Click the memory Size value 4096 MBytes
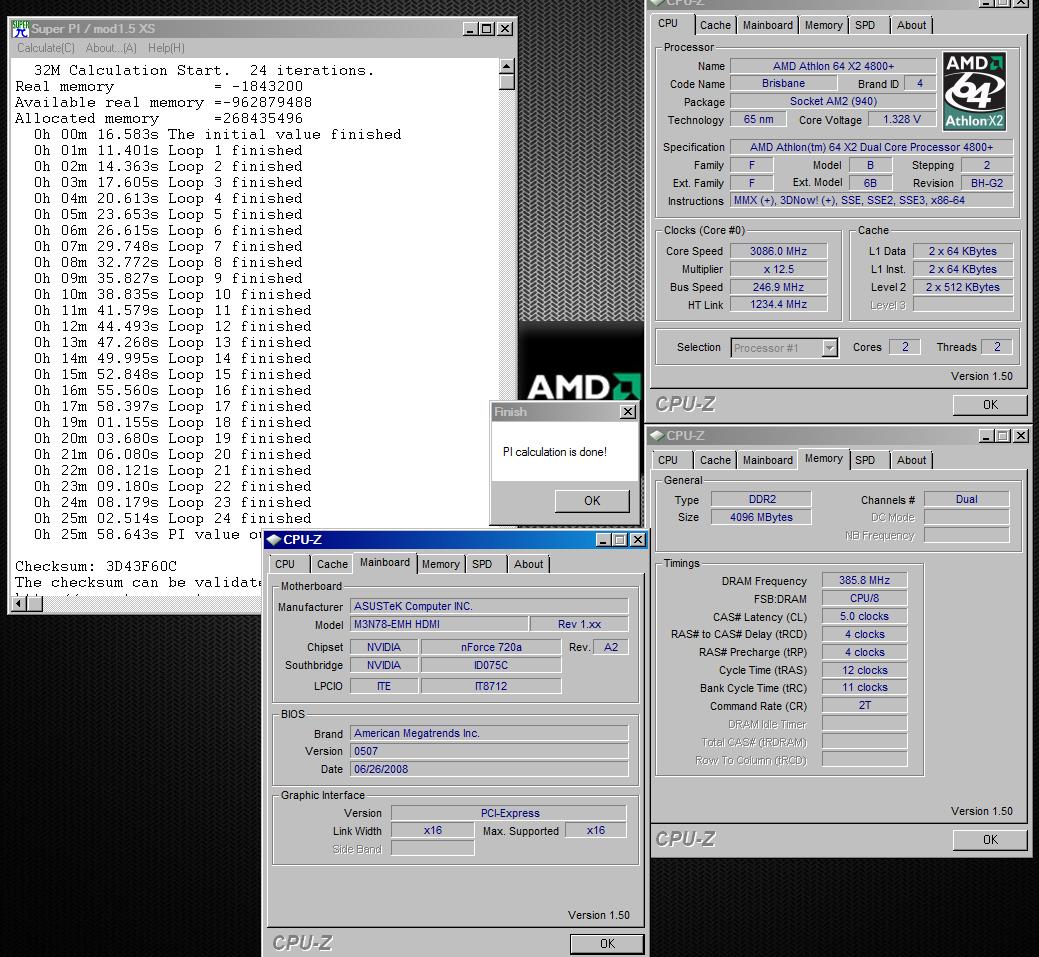 [761, 517]
